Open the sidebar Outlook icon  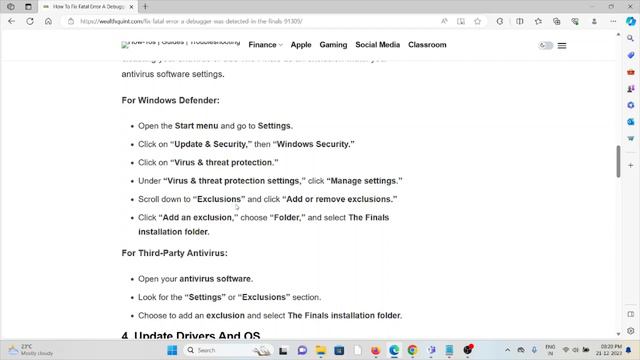tap(631, 122)
